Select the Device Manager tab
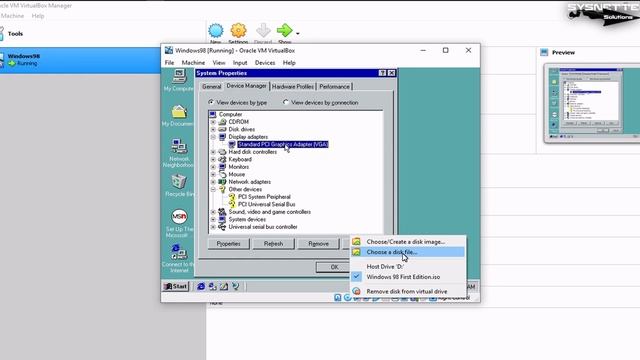 (x=247, y=86)
